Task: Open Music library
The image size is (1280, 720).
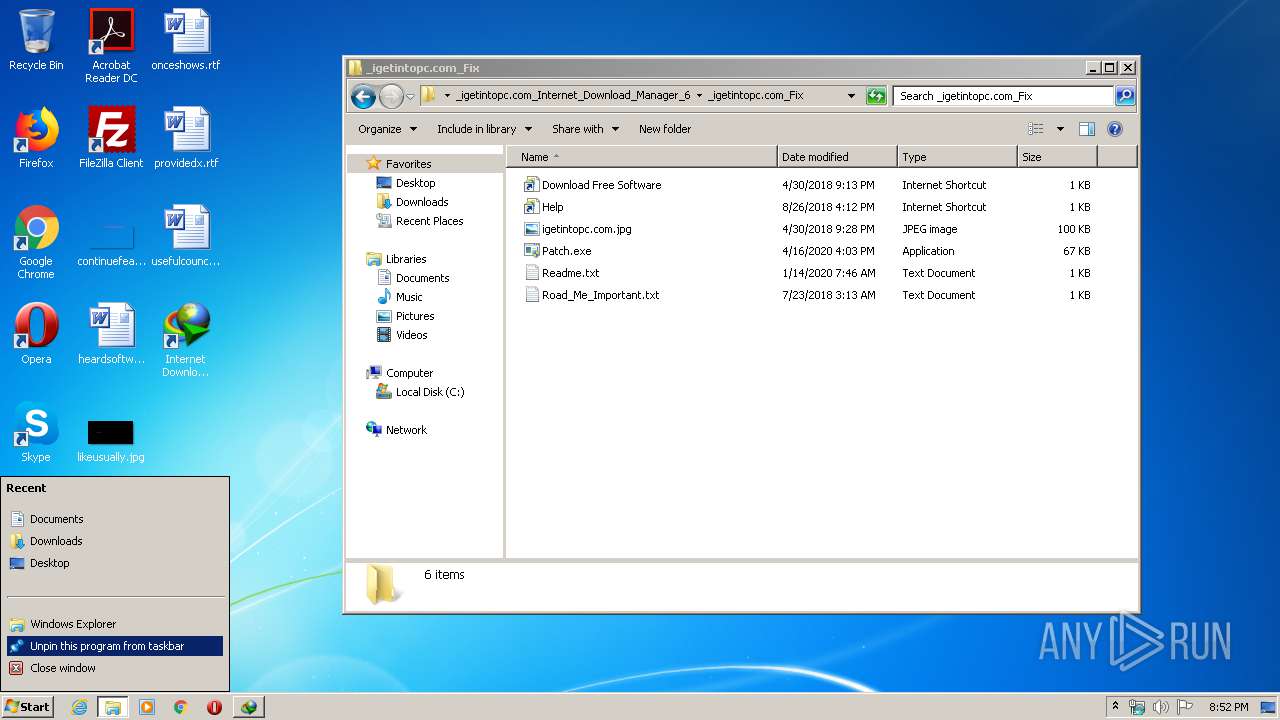Action: 409,297
